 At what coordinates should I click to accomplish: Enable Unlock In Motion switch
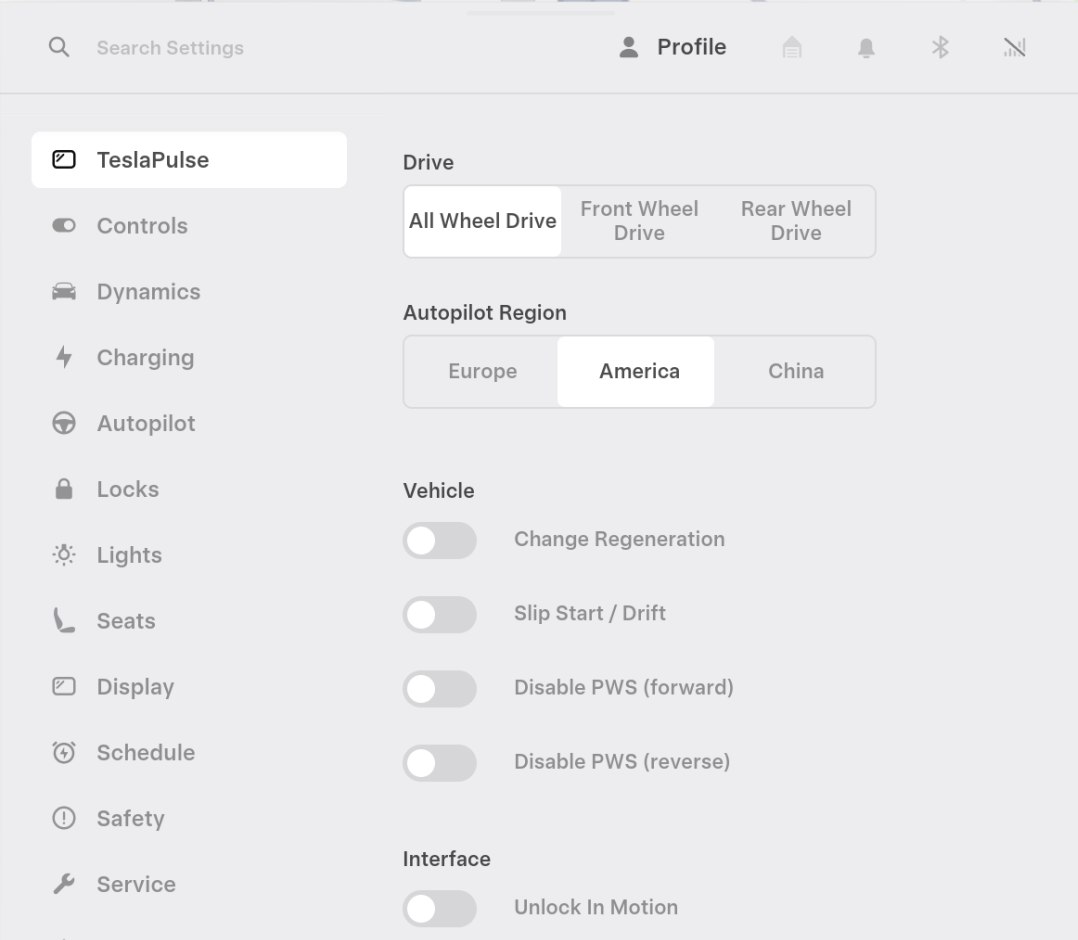(439, 908)
